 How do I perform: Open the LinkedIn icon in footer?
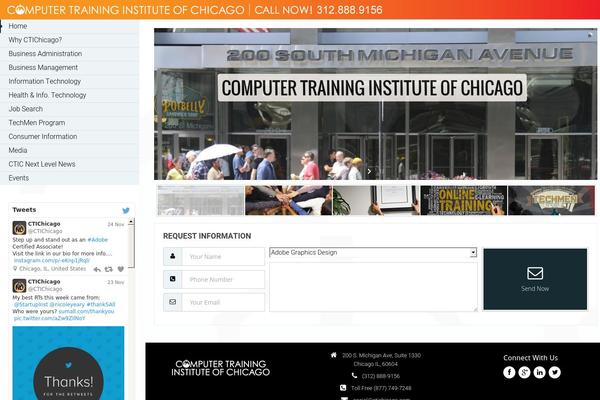click(x=540, y=372)
